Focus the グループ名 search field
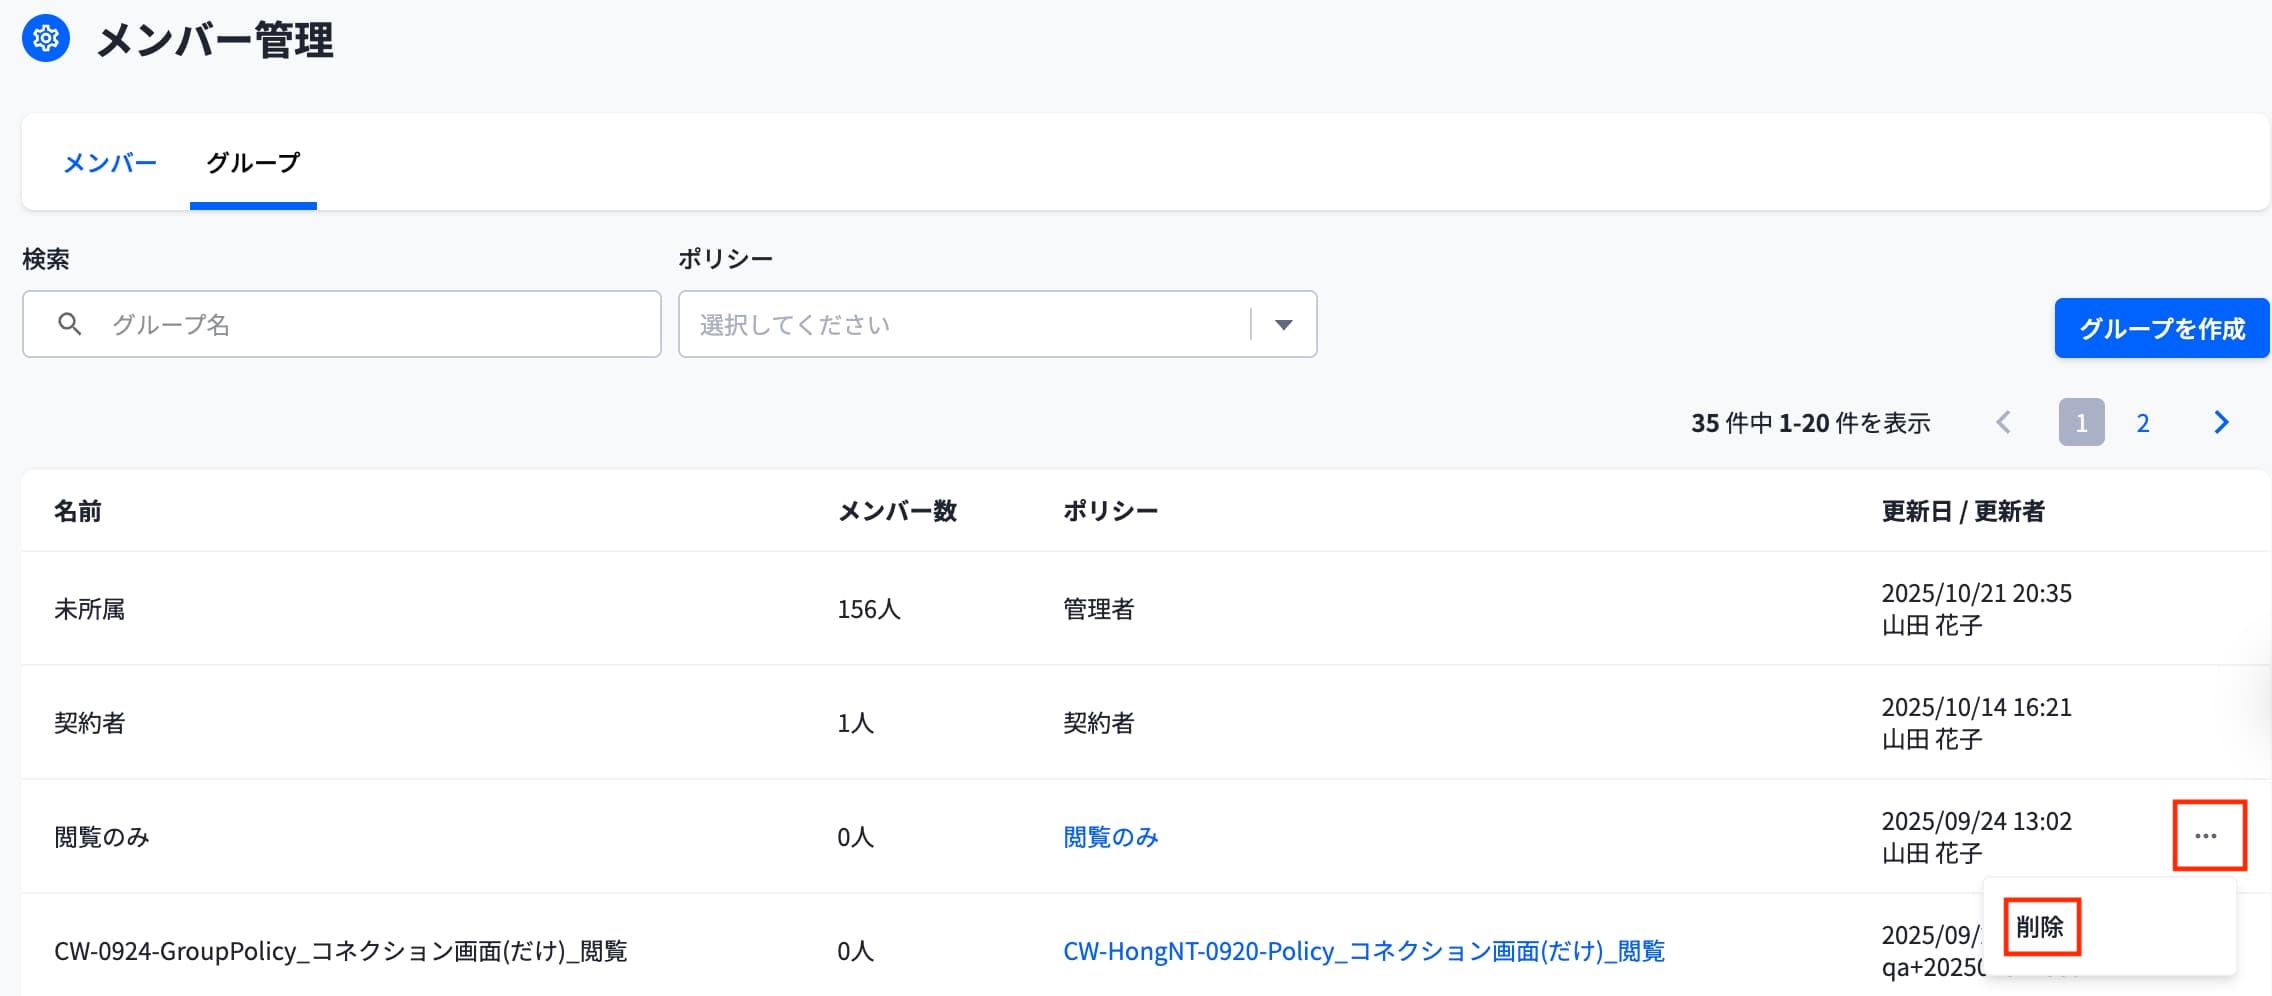This screenshot has width=2272, height=996. pyautogui.click(x=342, y=324)
